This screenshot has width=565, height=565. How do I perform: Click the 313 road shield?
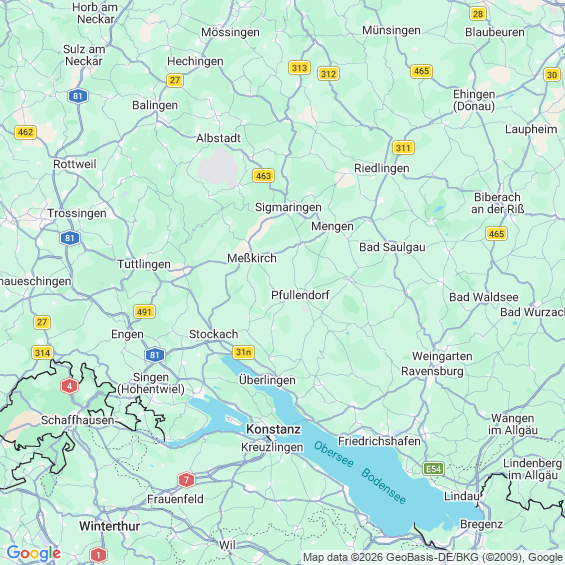tap(299, 68)
